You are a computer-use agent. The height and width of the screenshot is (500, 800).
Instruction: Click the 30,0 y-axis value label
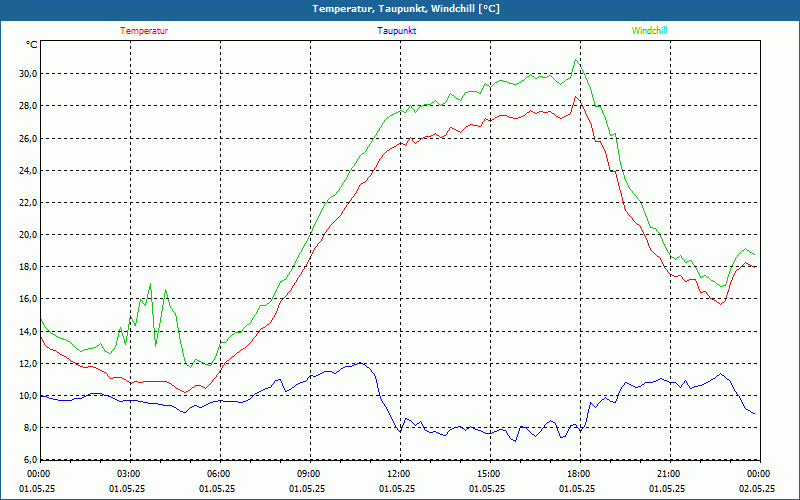pyautogui.click(x=25, y=74)
